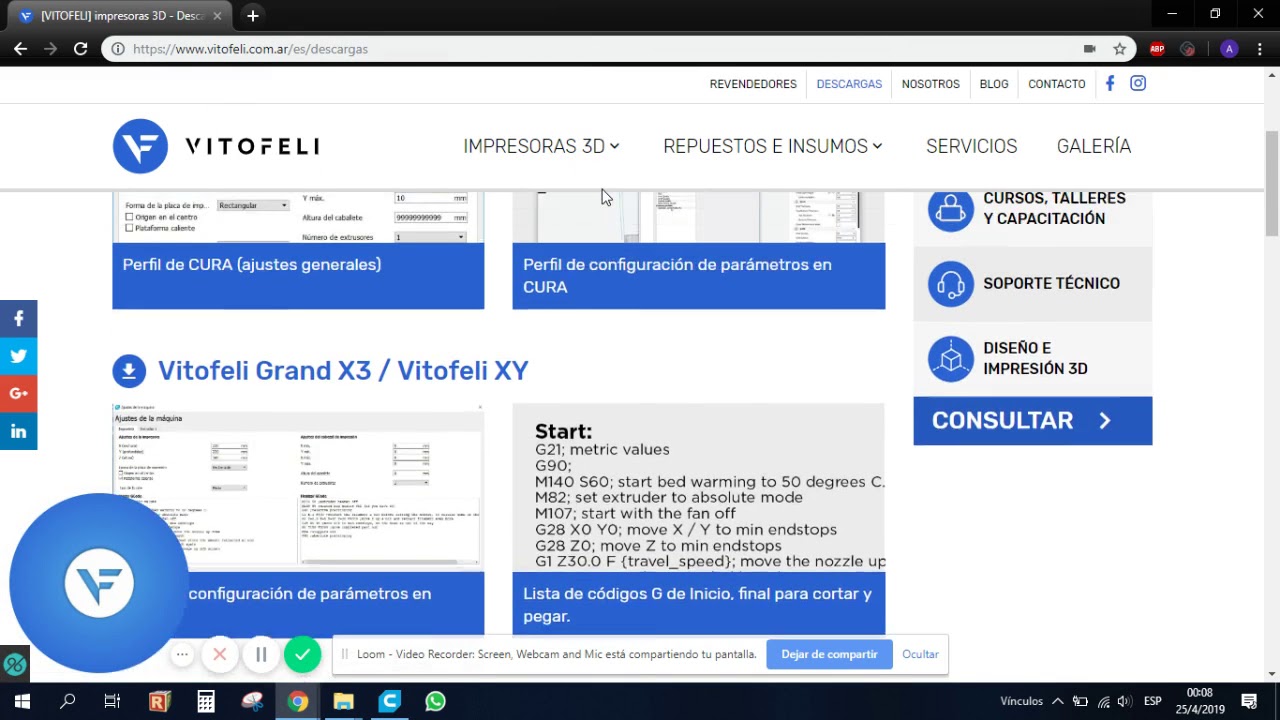Open Chrome's three-dot menu

click(1259, 49)
